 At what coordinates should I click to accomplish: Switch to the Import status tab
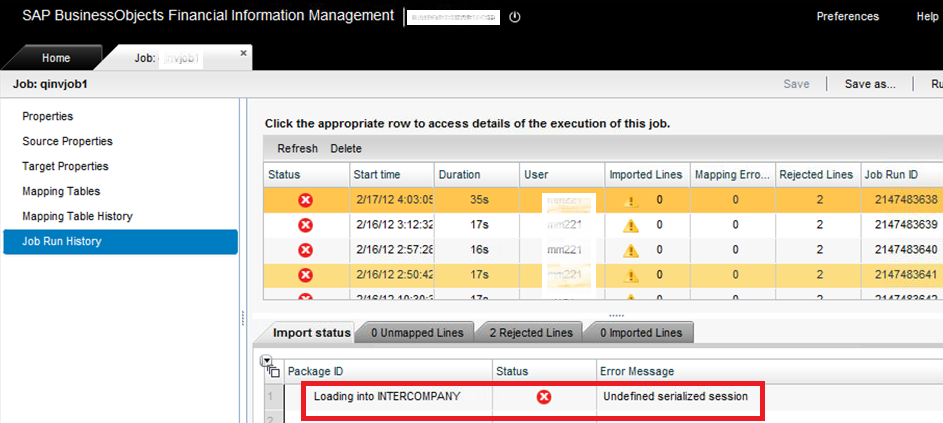(x=312, y=333)
